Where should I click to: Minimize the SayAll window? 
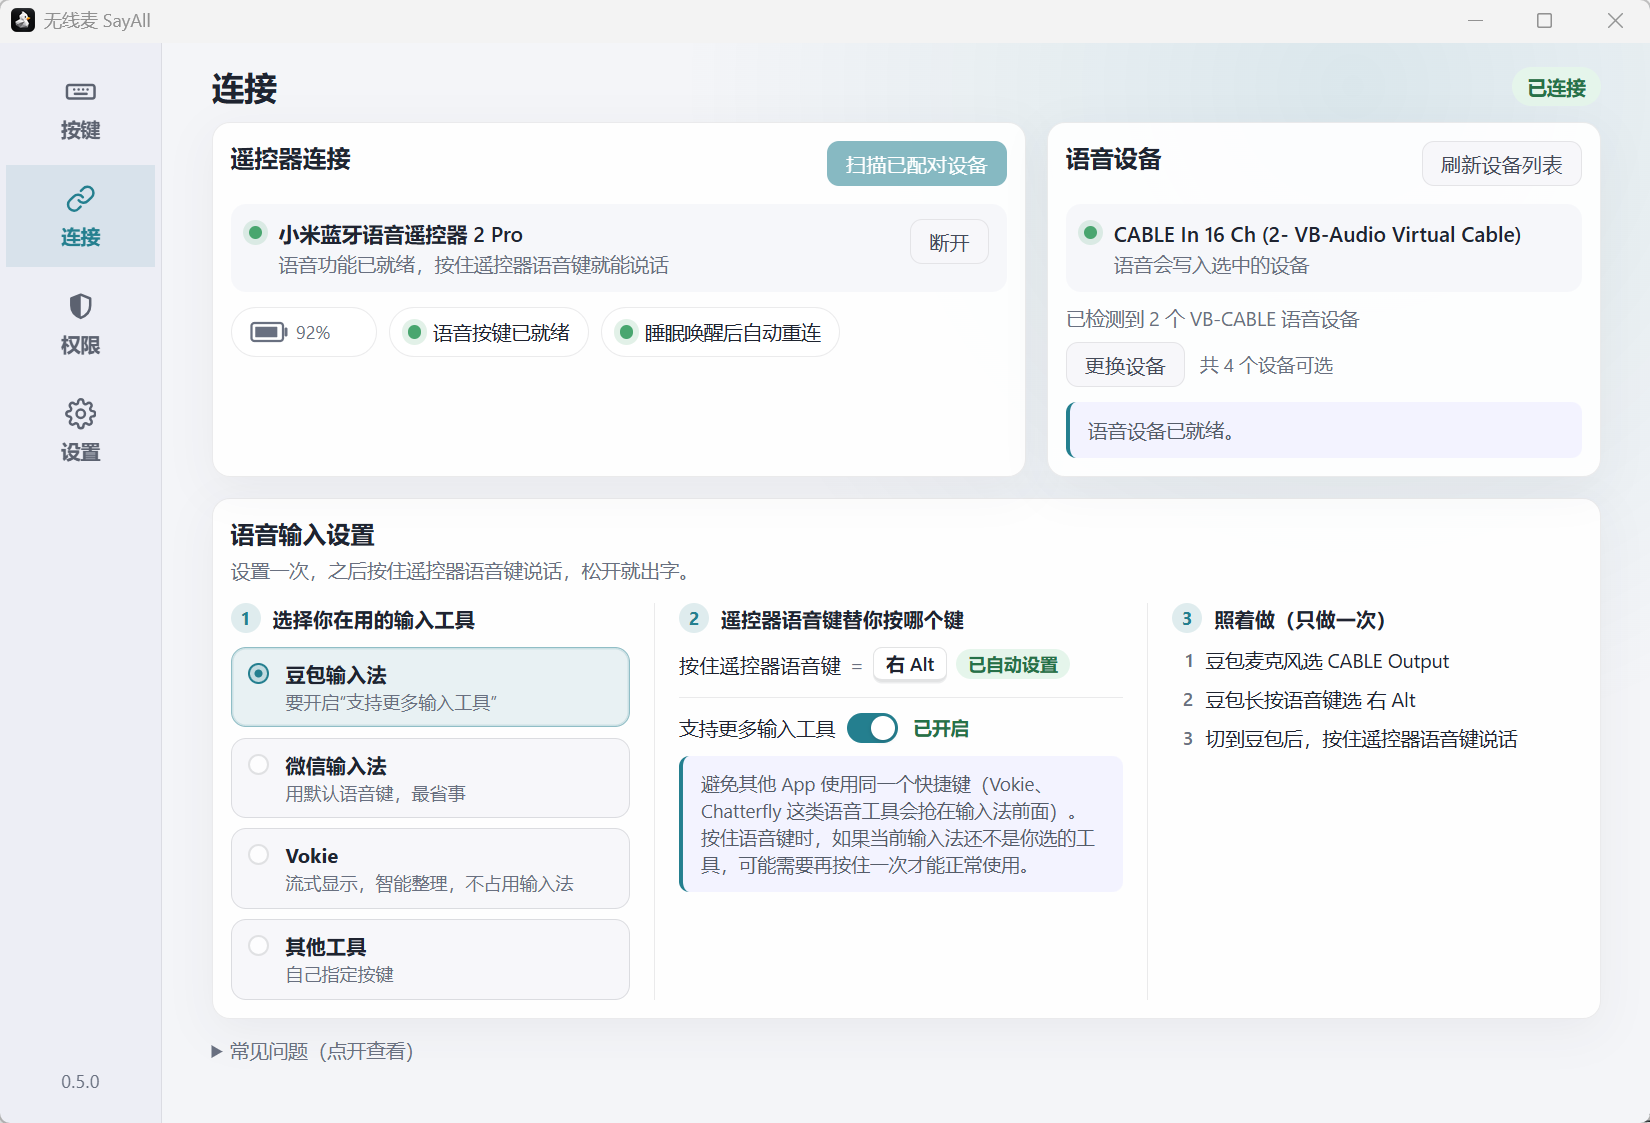click(x=1475, y=20)
